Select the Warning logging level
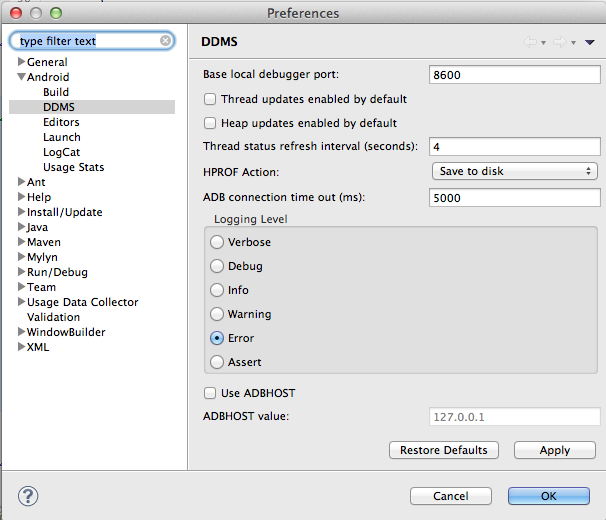The image size is (606, 520). click(x=217, y=314)
